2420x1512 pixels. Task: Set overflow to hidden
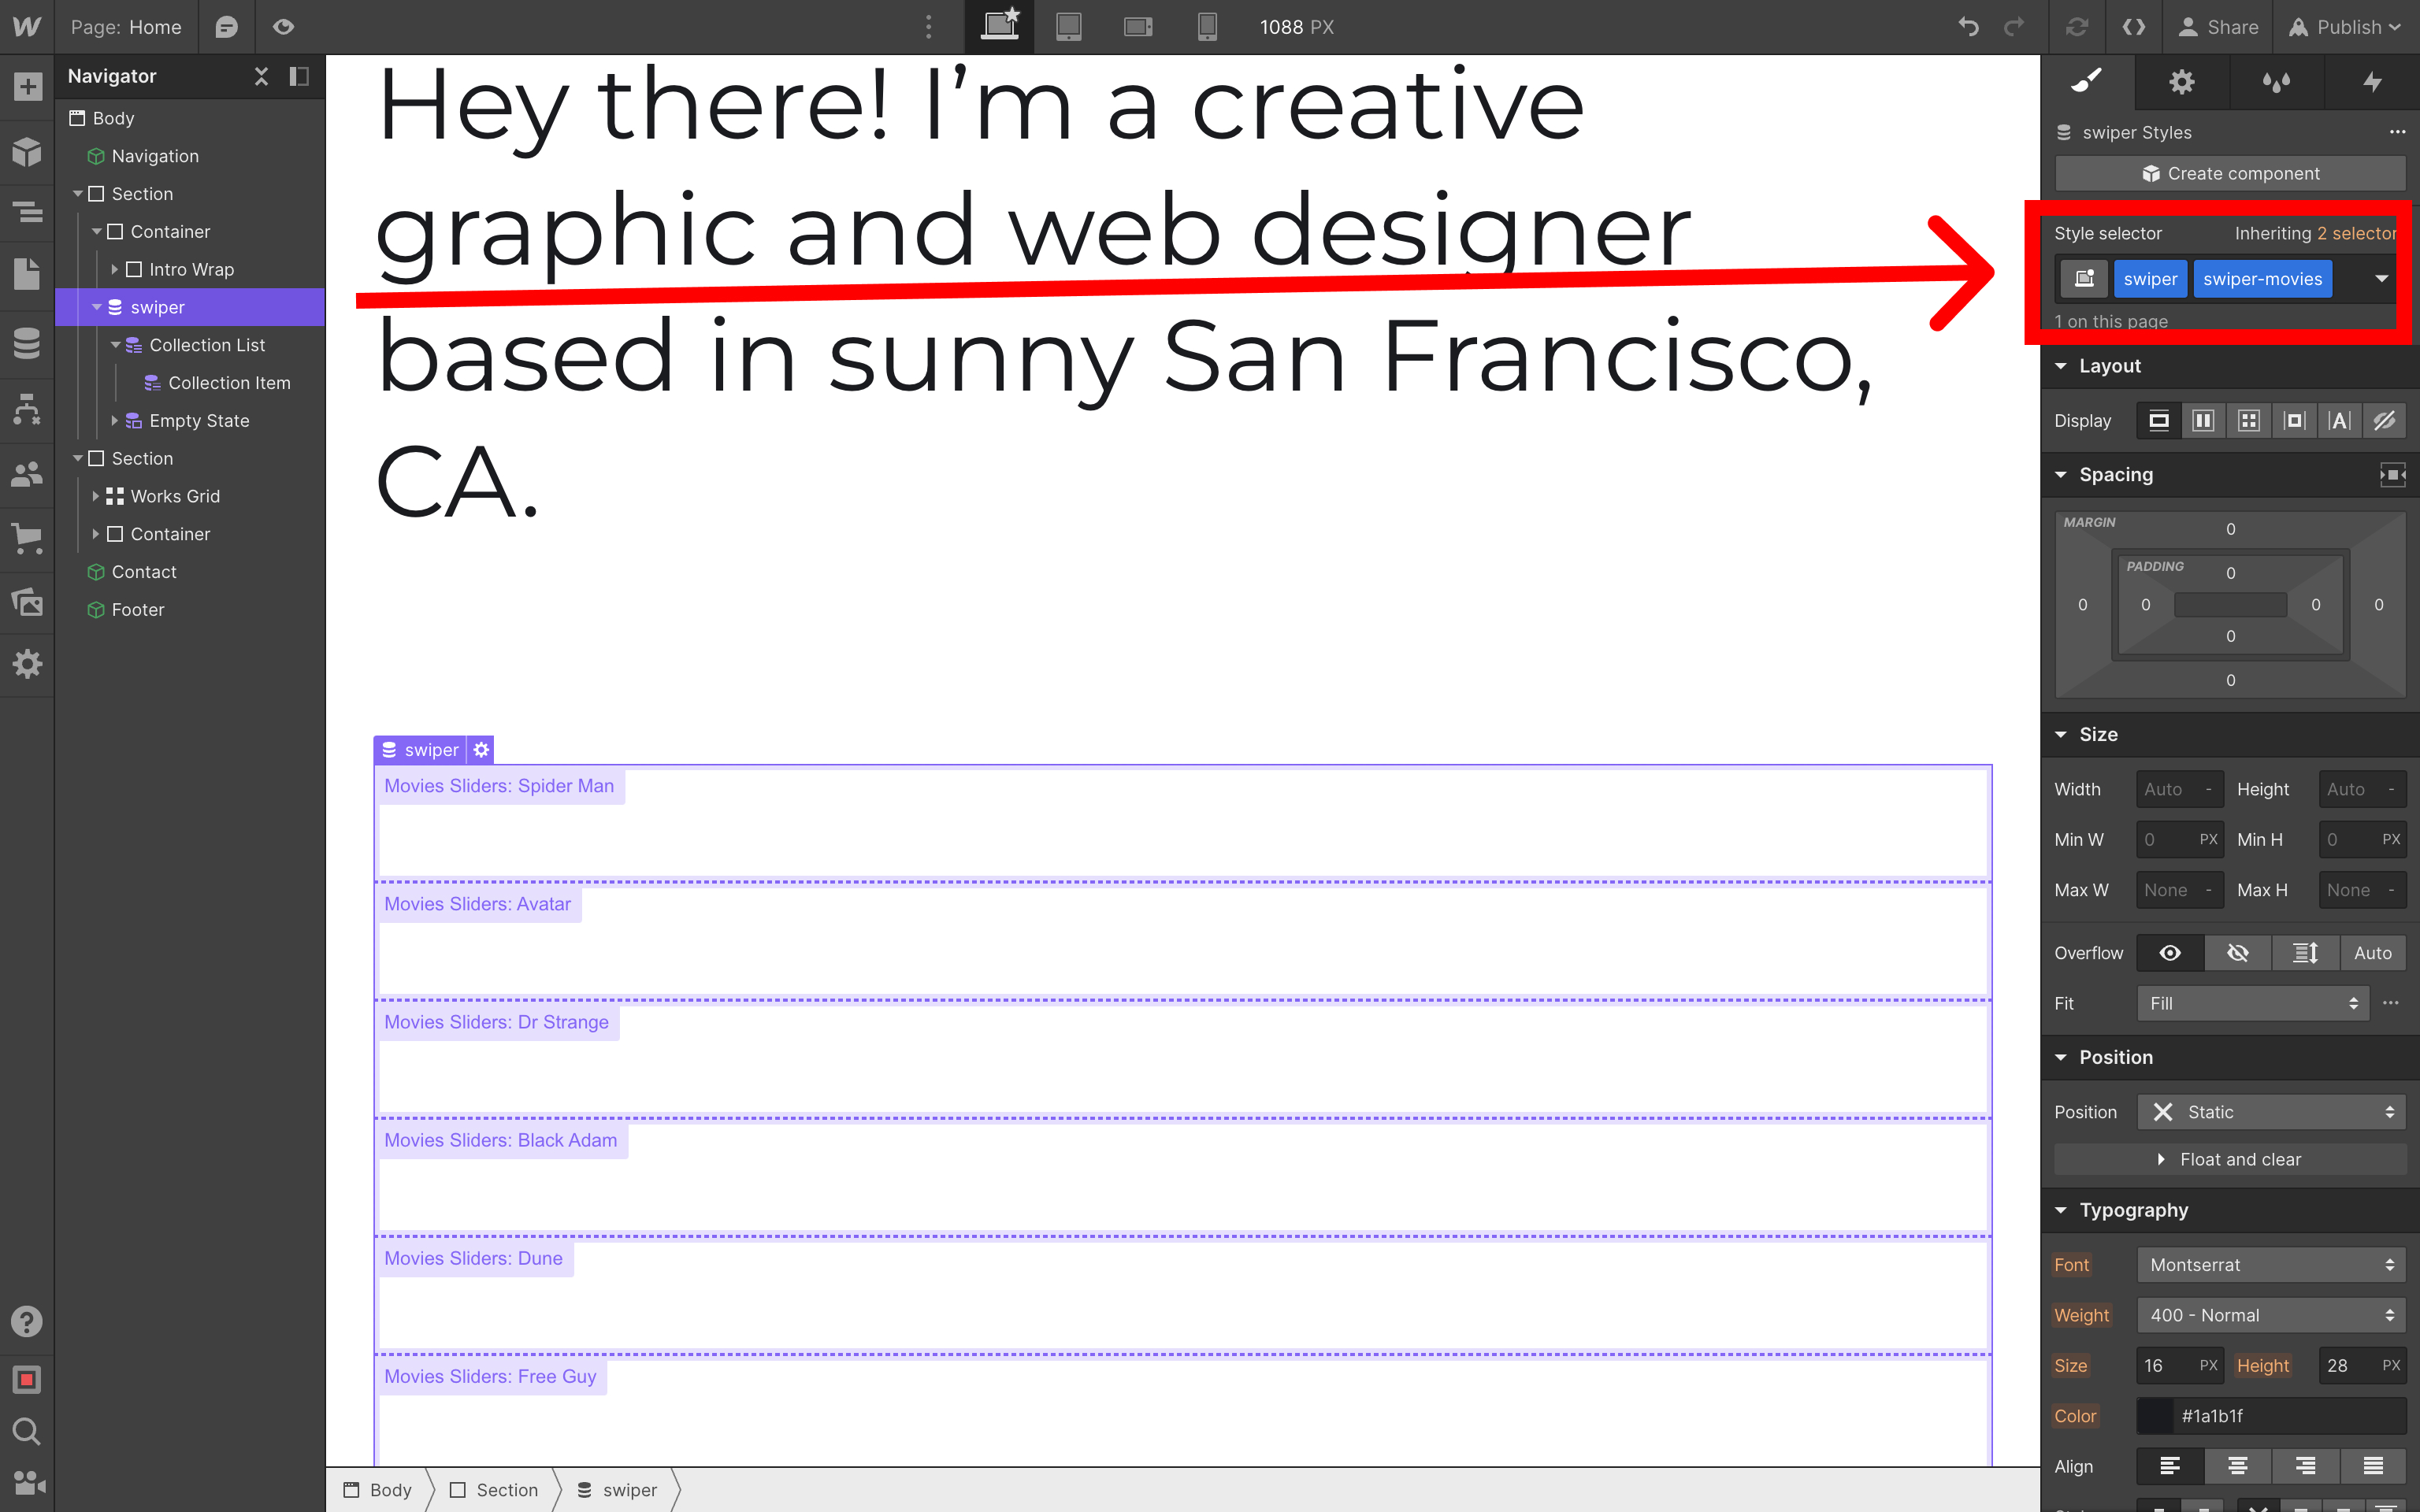[x=2237, y=953]
